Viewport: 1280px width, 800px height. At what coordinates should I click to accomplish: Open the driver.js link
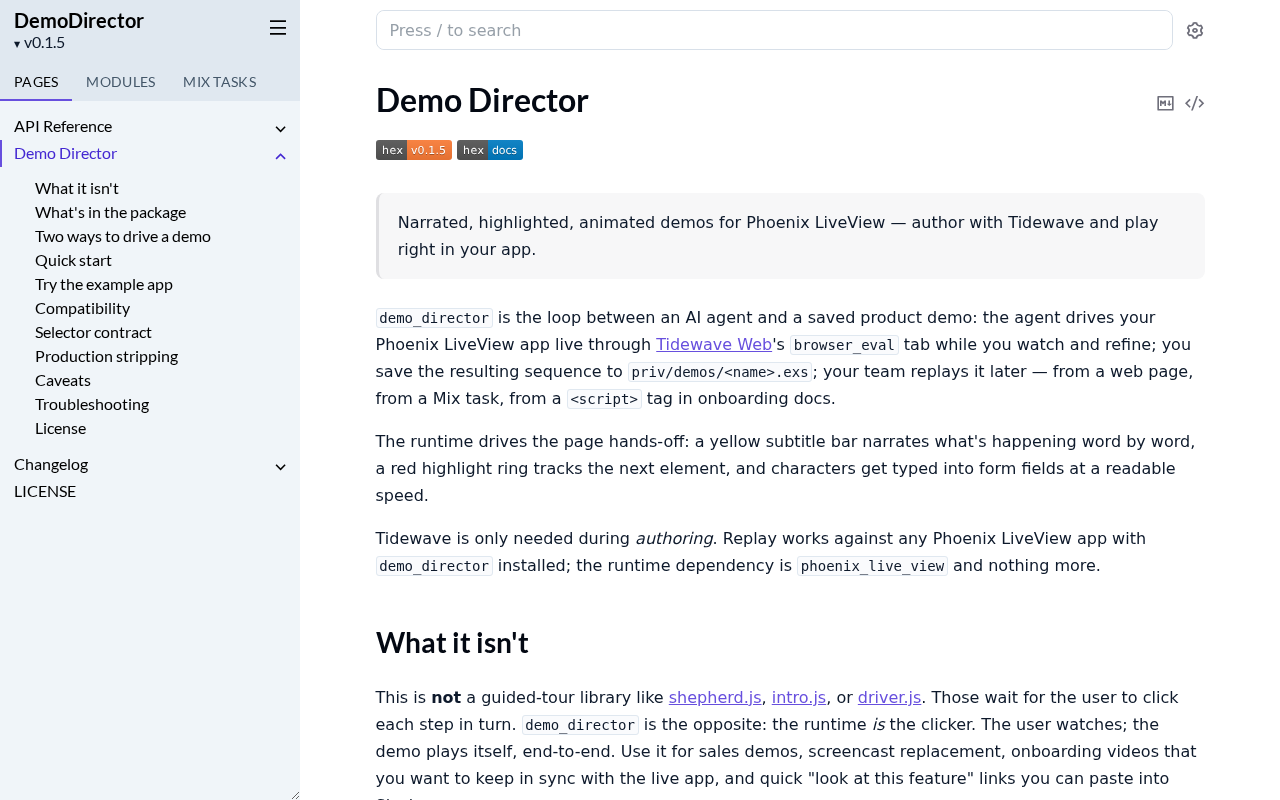point(890,697)
